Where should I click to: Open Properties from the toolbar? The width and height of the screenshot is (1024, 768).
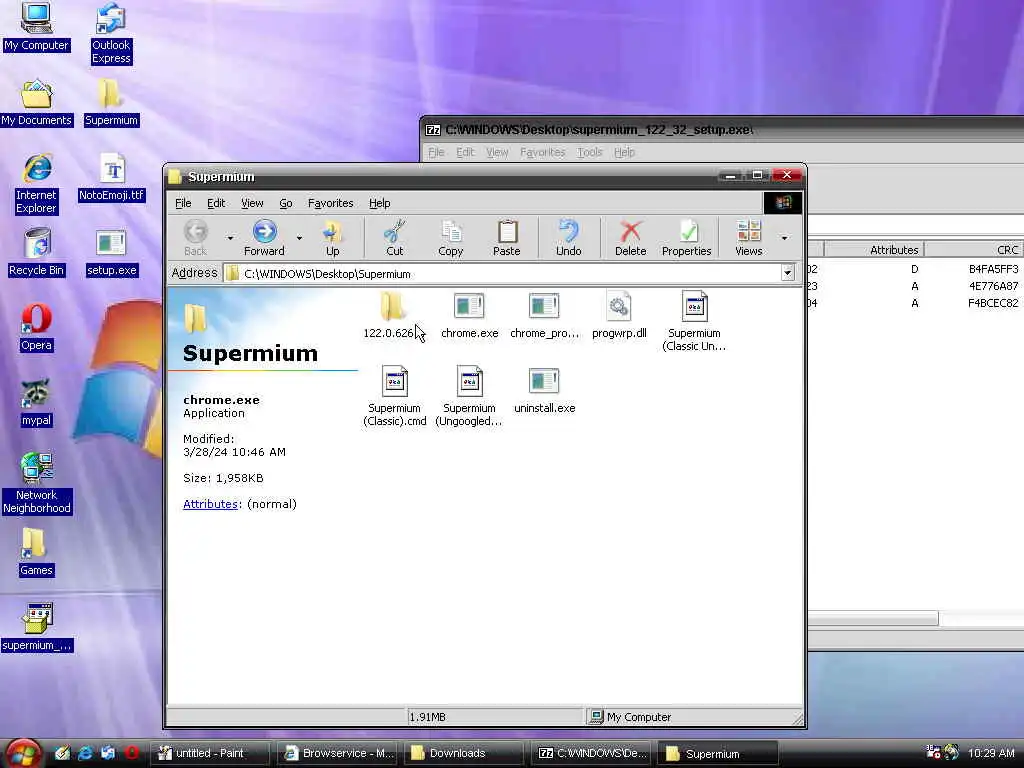[686, 238]
